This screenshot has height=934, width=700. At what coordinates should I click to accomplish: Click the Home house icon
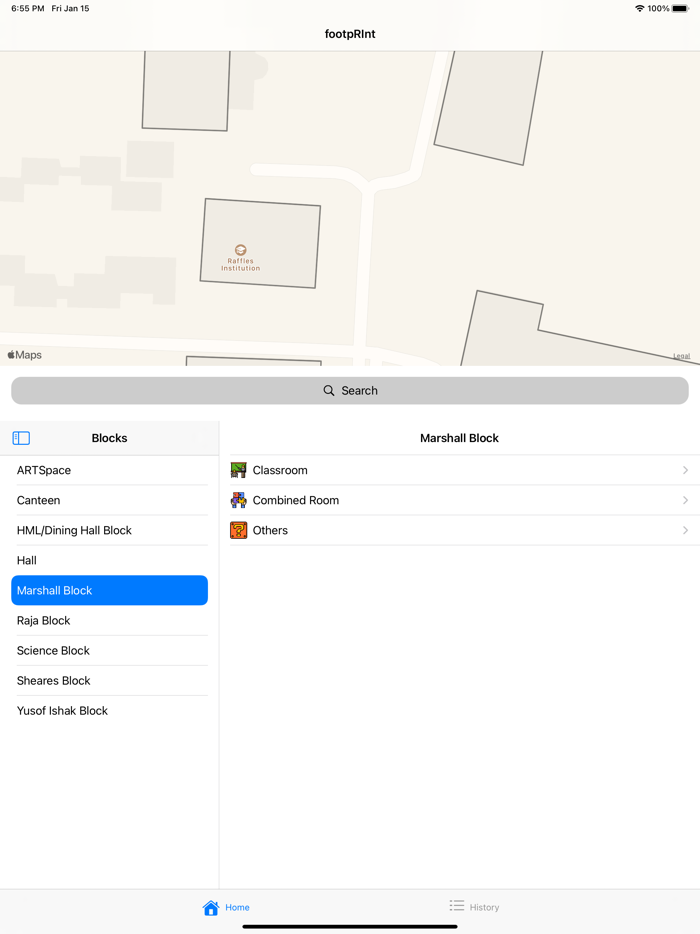211,907
